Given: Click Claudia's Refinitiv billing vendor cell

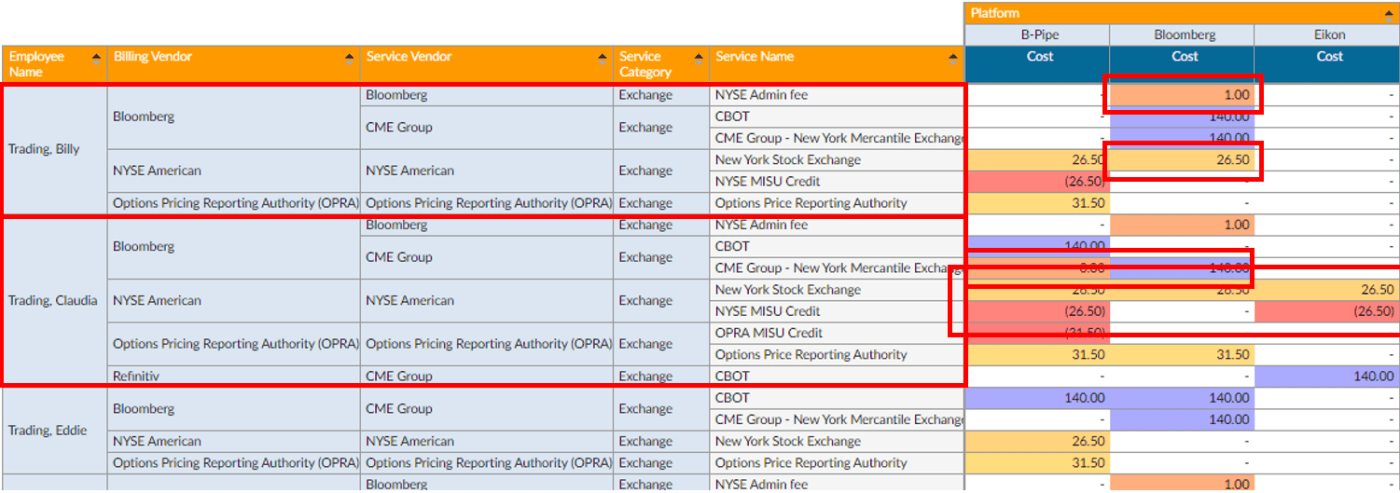Looking at the screenshot, I should 234,376.
